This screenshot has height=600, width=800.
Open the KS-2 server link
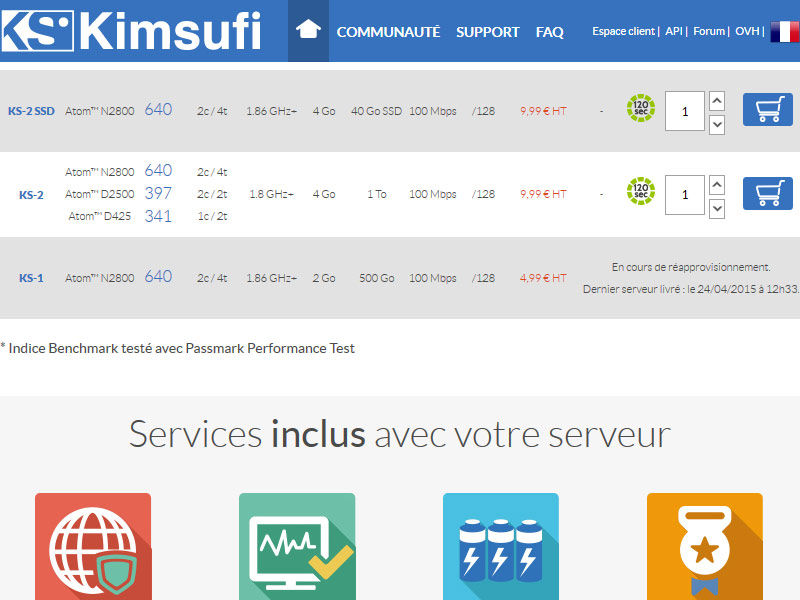31,195
